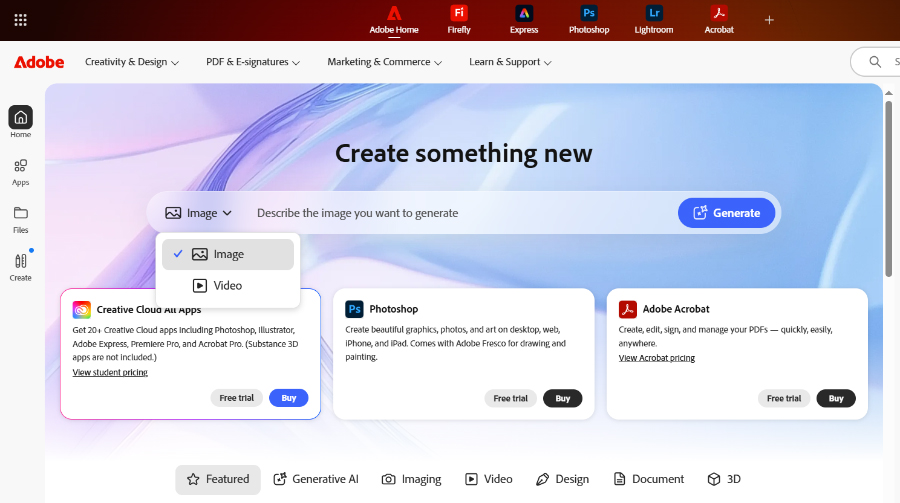Choose Image in the dropdown list

pyautogui.click(x=228, y=254)
